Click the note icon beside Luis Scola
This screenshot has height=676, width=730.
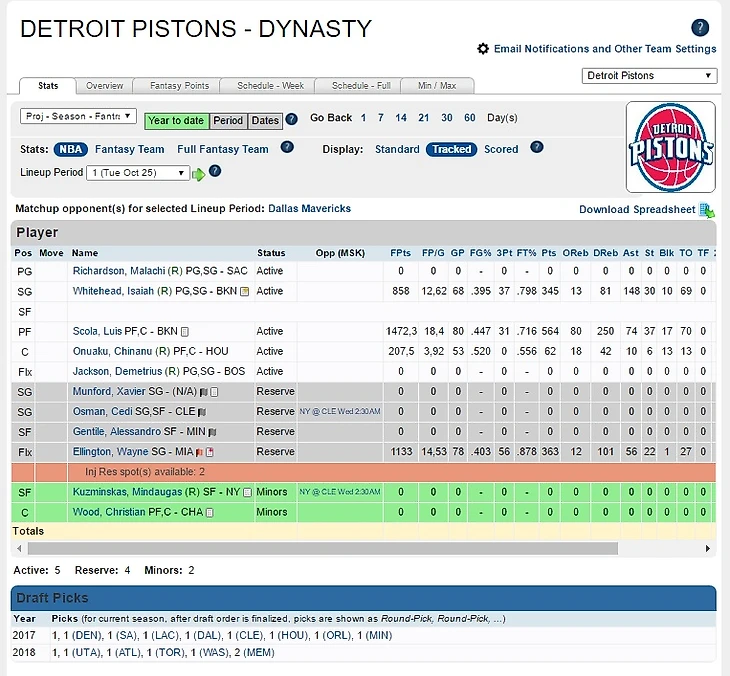185,331
